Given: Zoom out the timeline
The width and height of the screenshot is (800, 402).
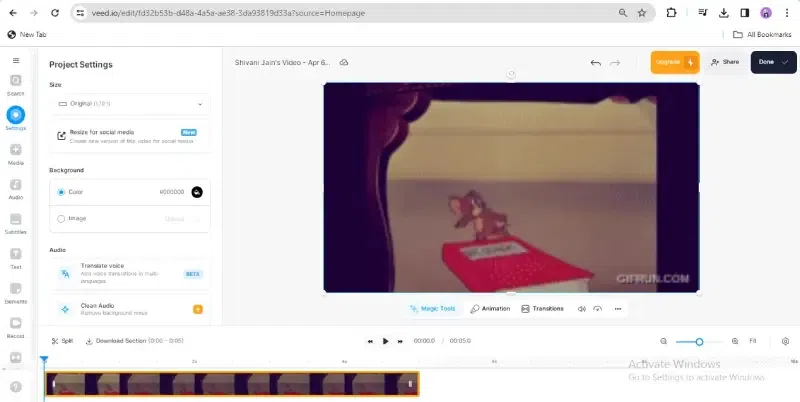Looking at the screenshot, I should pos(663,341).
